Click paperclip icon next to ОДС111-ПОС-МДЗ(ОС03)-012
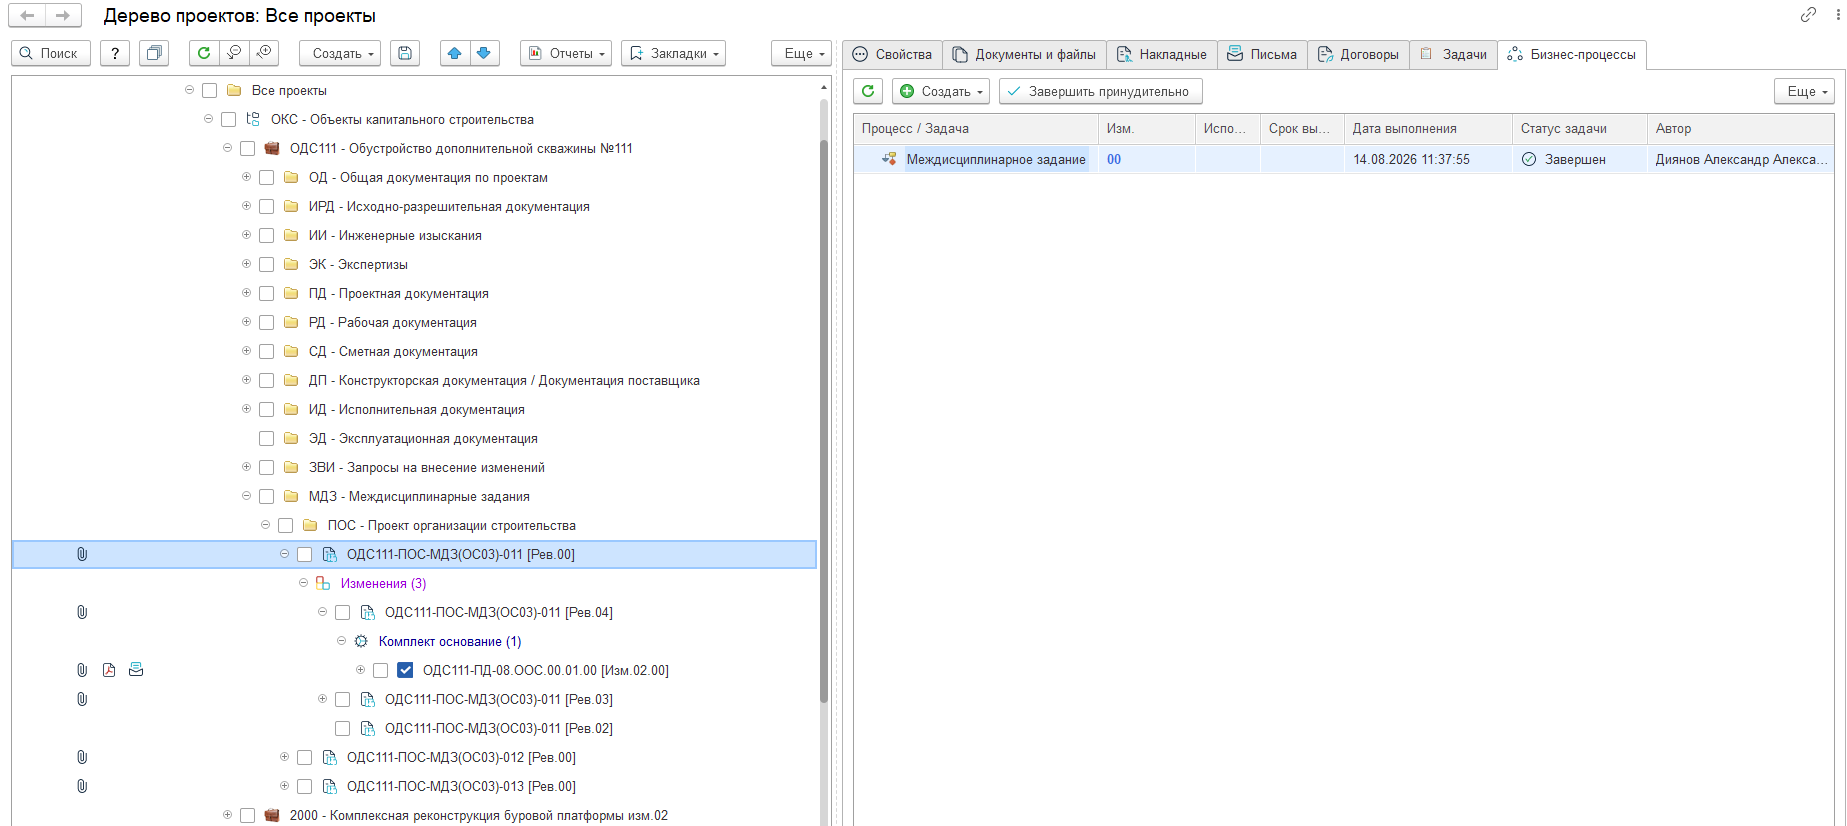 point(82,757)
